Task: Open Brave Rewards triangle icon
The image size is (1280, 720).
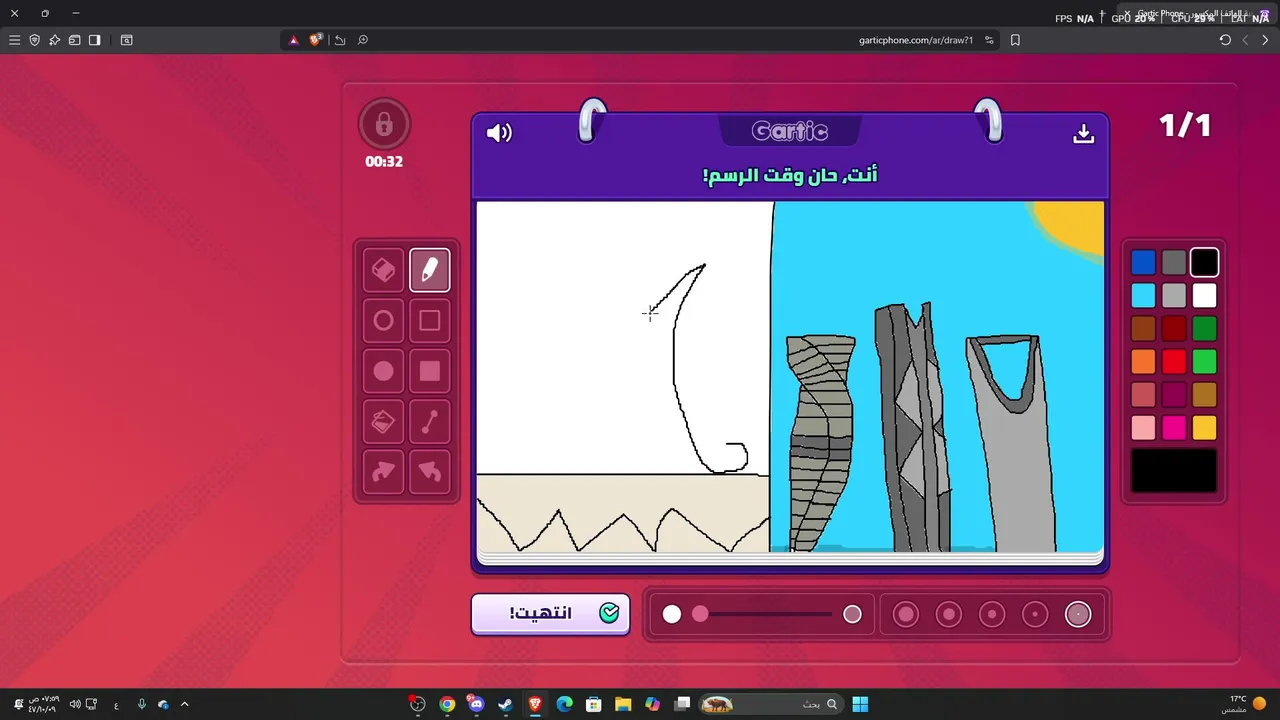Action: click(x=293, y=40)
